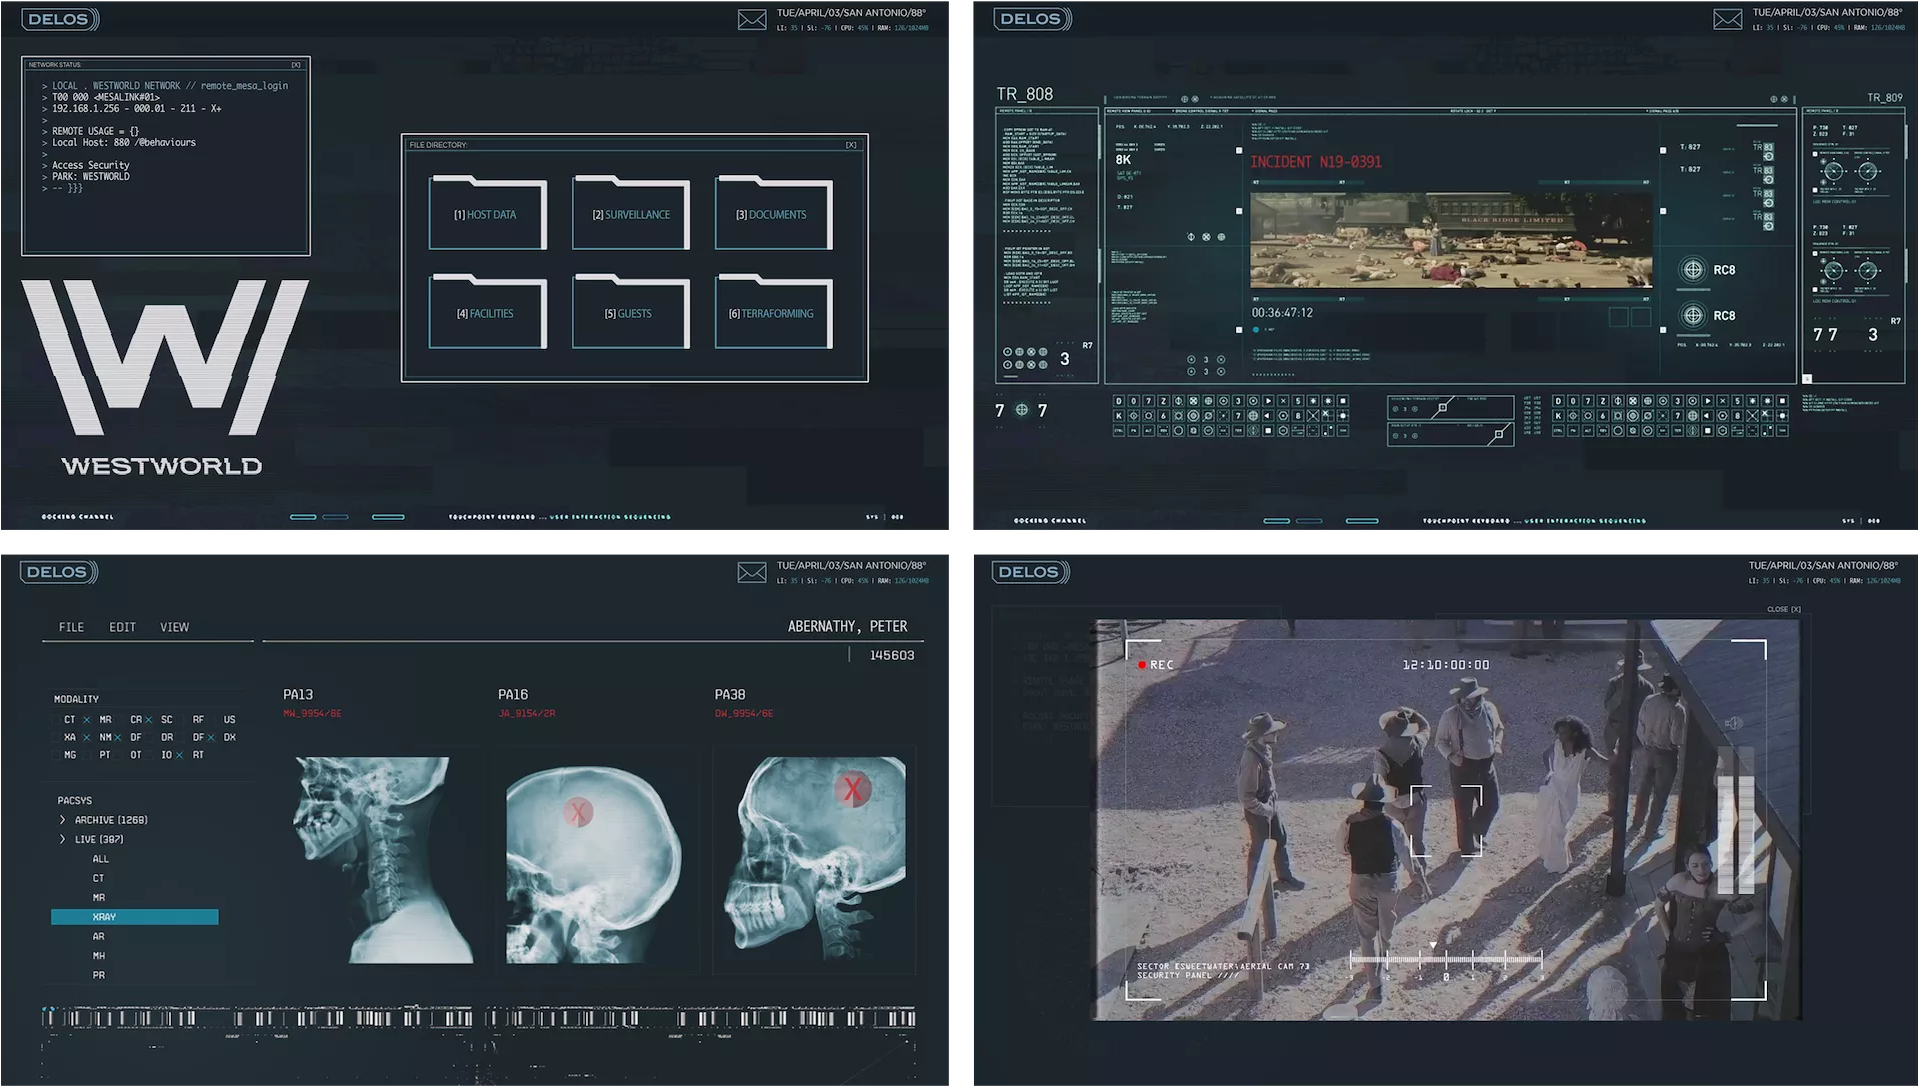1918x1086 pixels.
Task: Click CLOSE [X] above the camera feed
Action: [x=1783, y=609]
